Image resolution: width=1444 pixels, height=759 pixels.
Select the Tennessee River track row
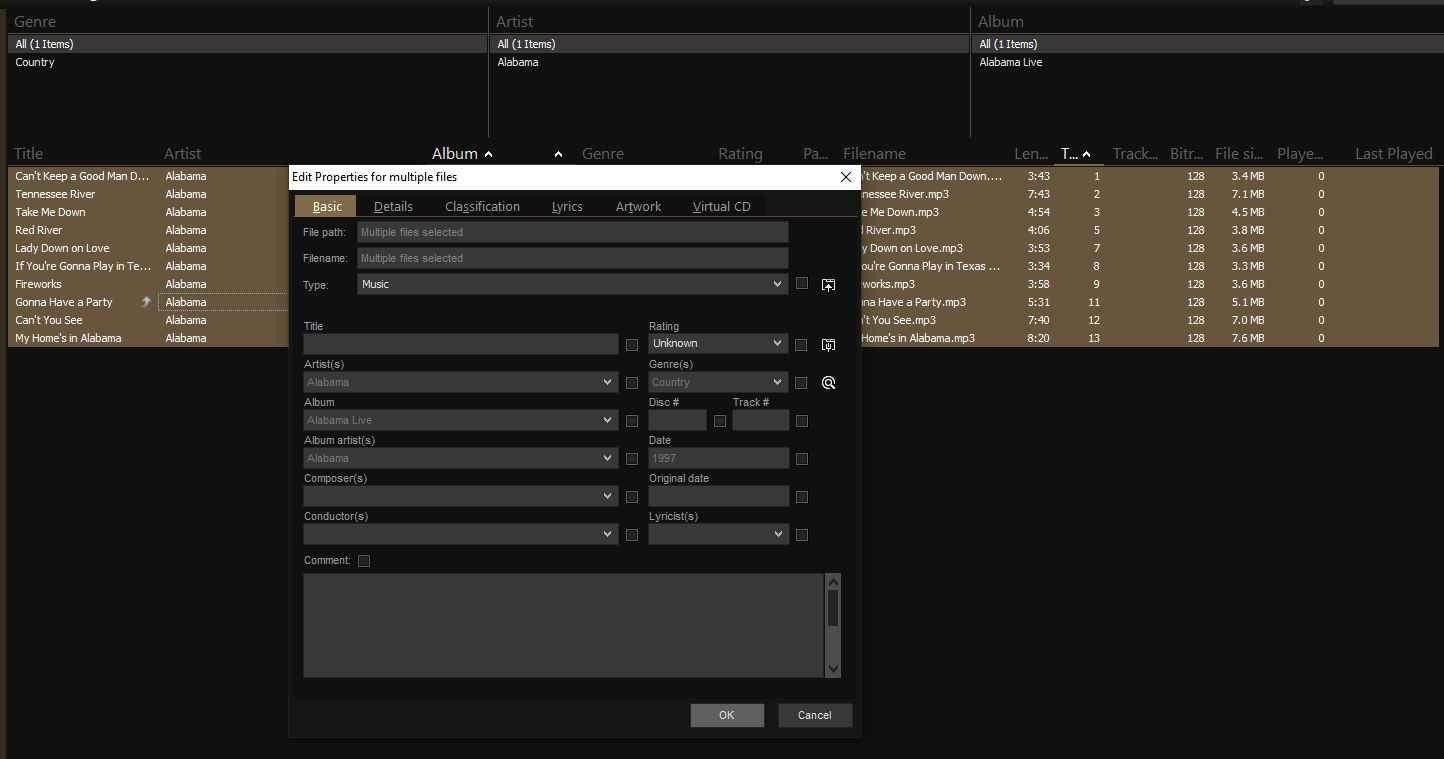55,194
